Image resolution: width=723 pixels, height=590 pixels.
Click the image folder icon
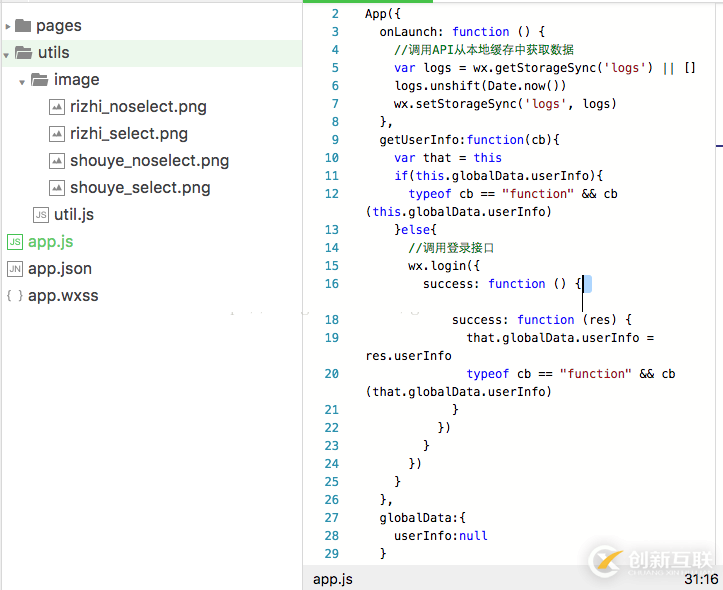(x=39, y=80)
